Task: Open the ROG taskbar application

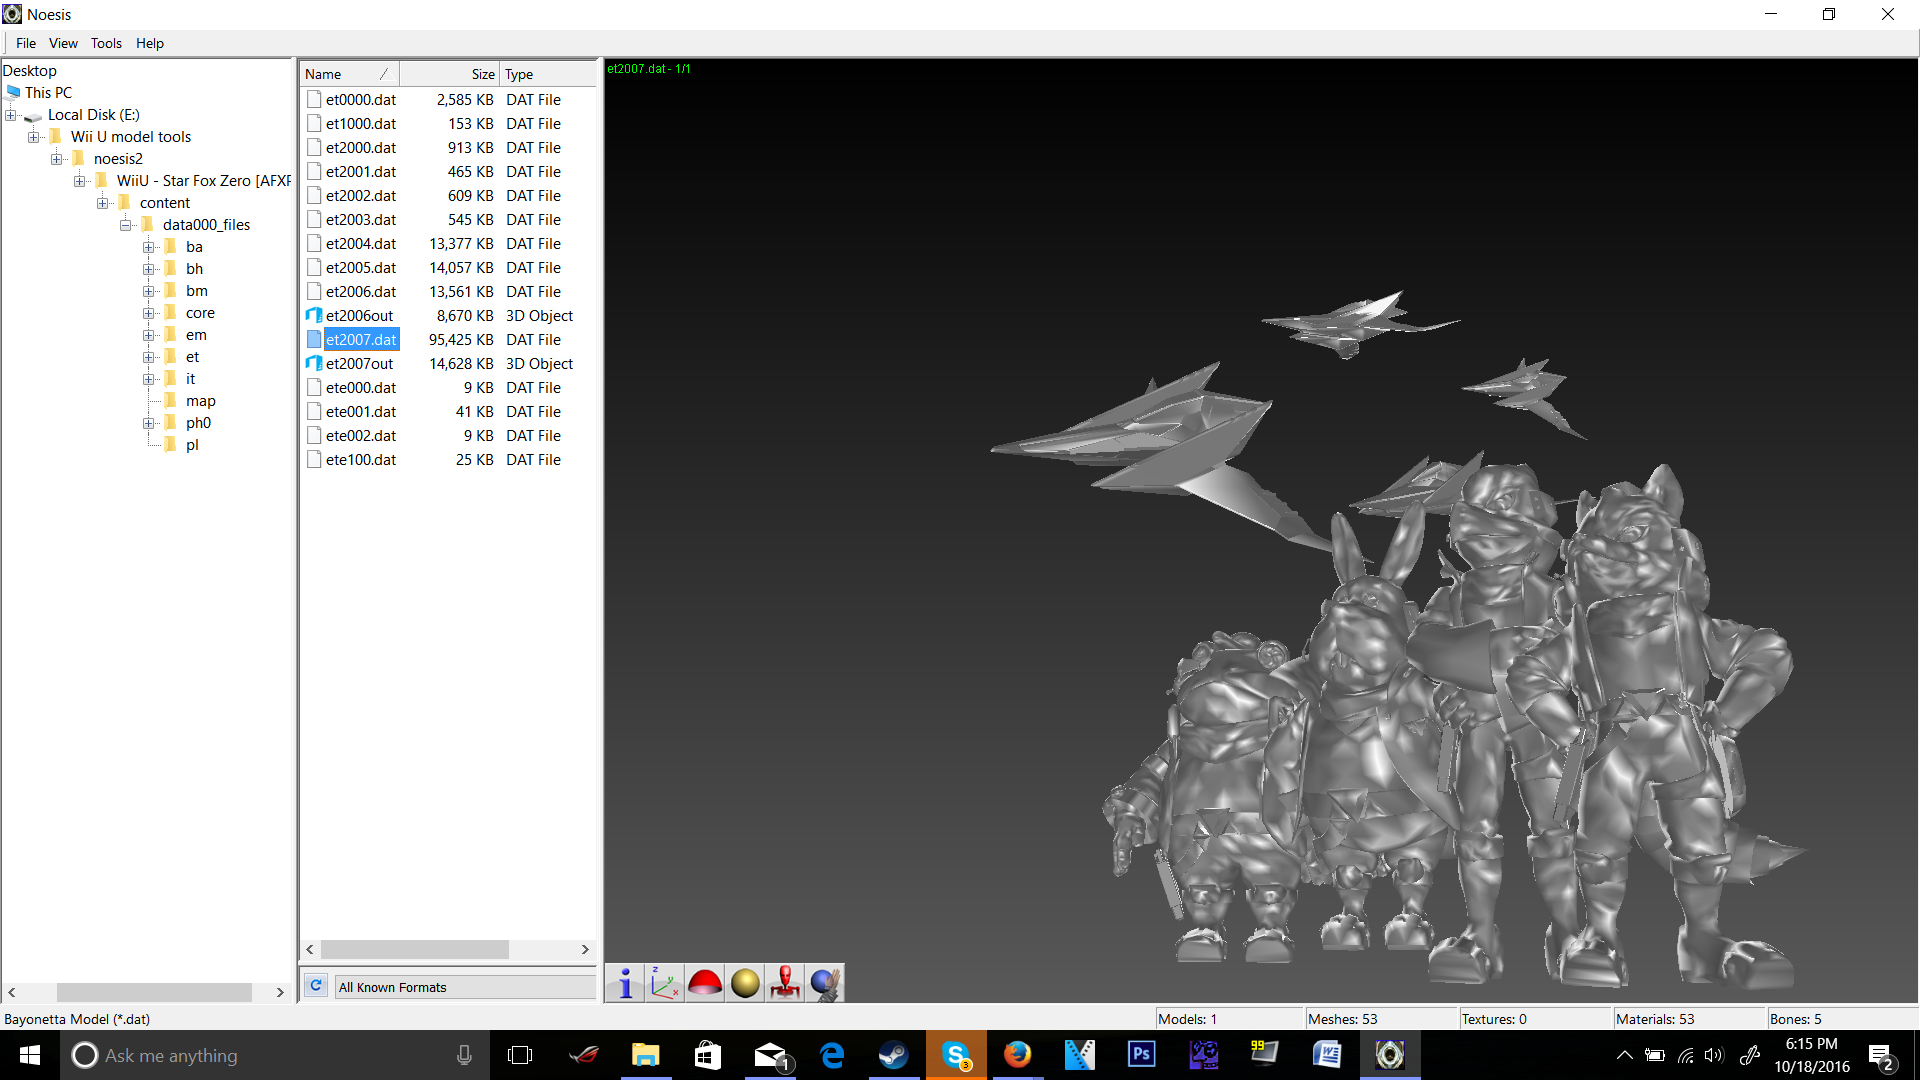Action: 584,1055
